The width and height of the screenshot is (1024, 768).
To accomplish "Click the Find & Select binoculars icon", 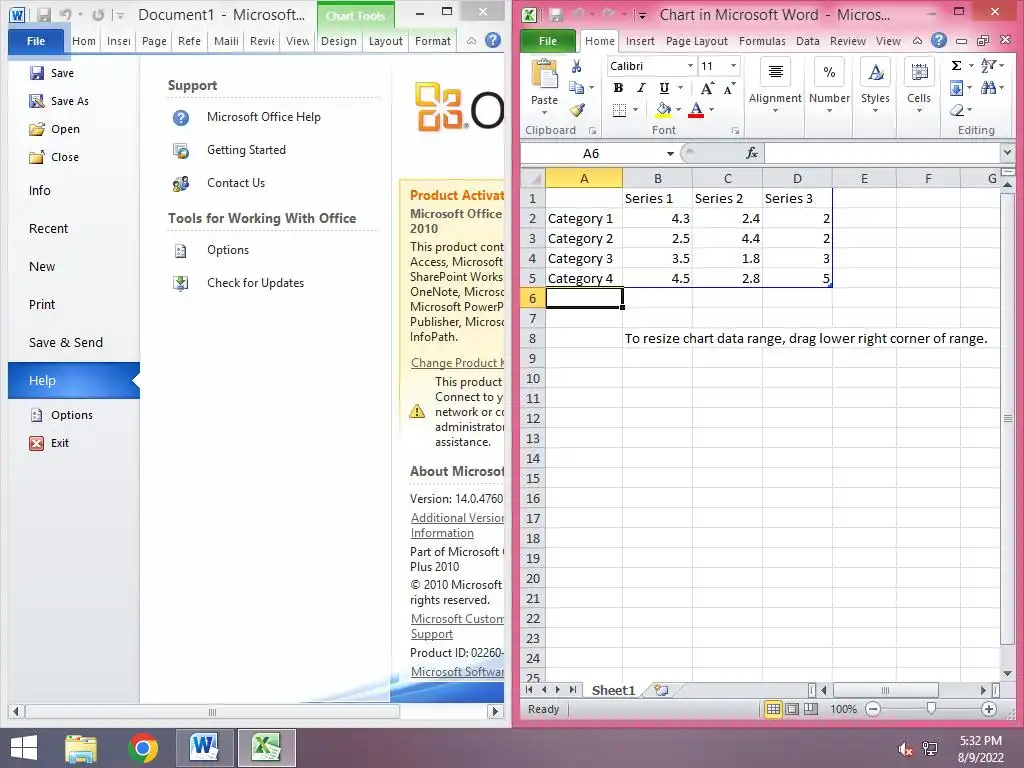I will [x=988, y=88].
